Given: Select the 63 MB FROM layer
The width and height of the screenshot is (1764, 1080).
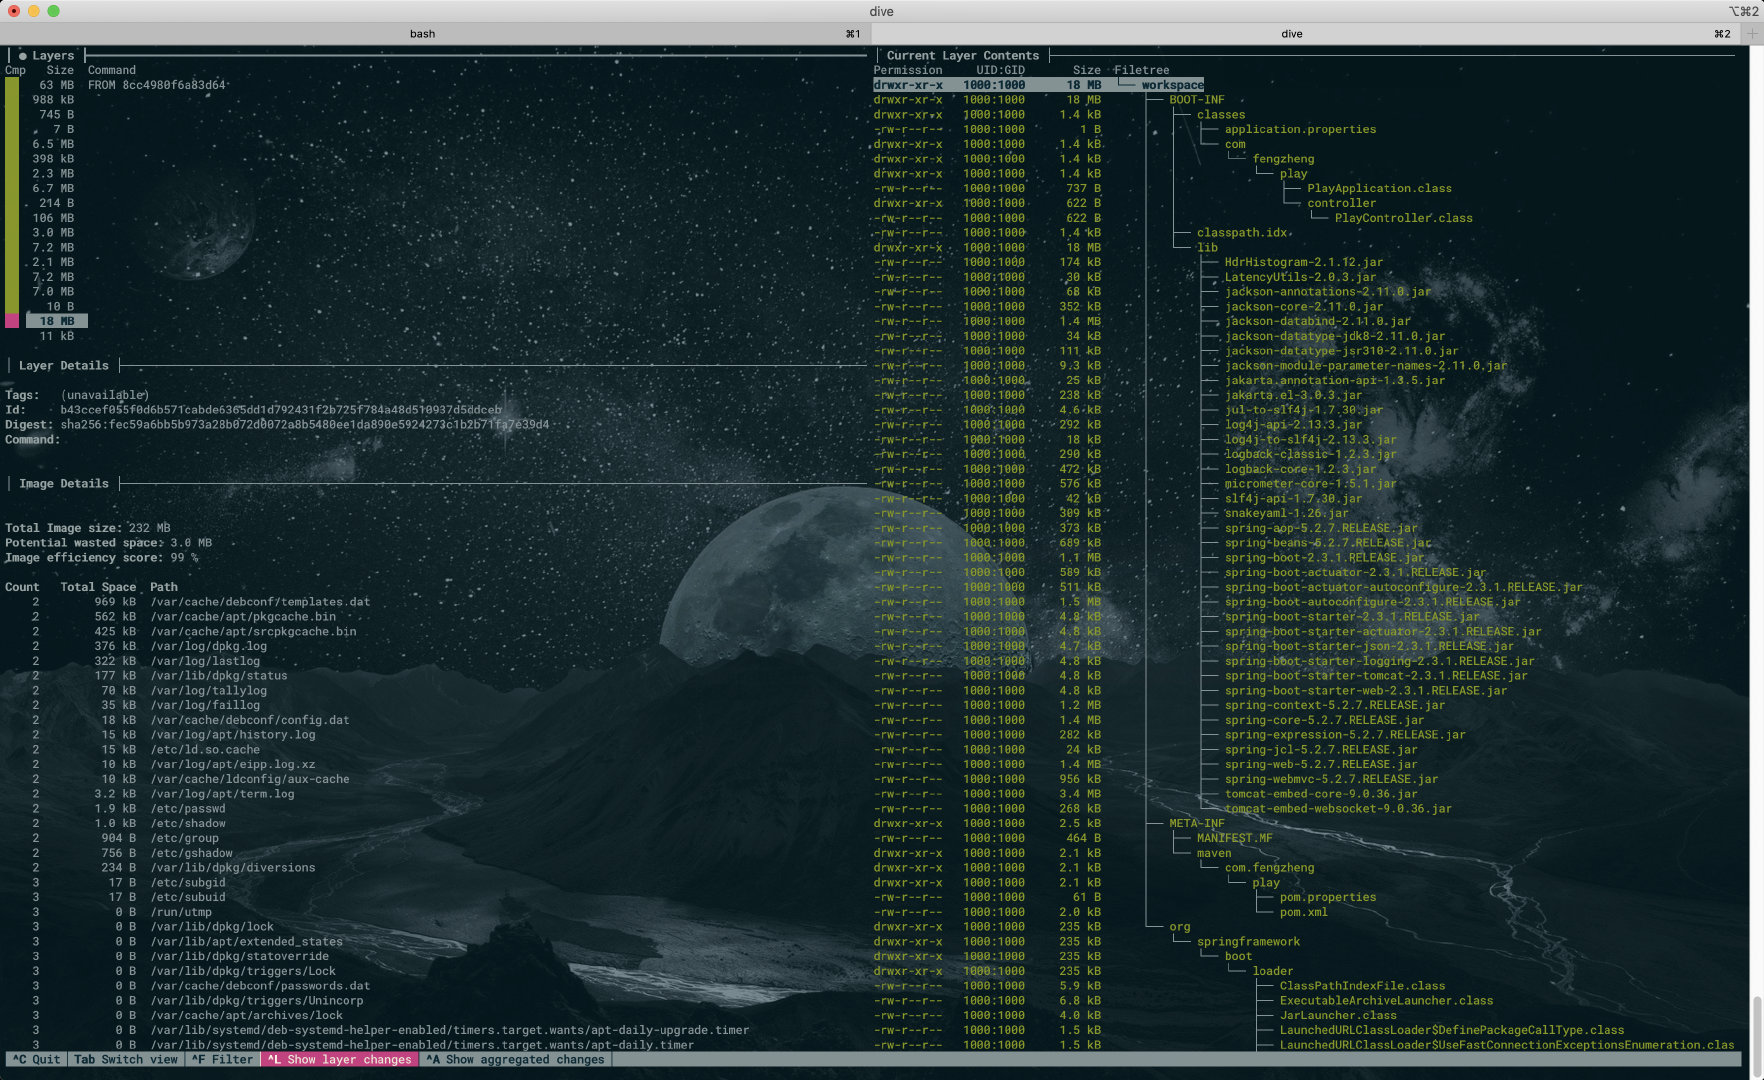Looking at the screenshot, I should coord(131,85).
